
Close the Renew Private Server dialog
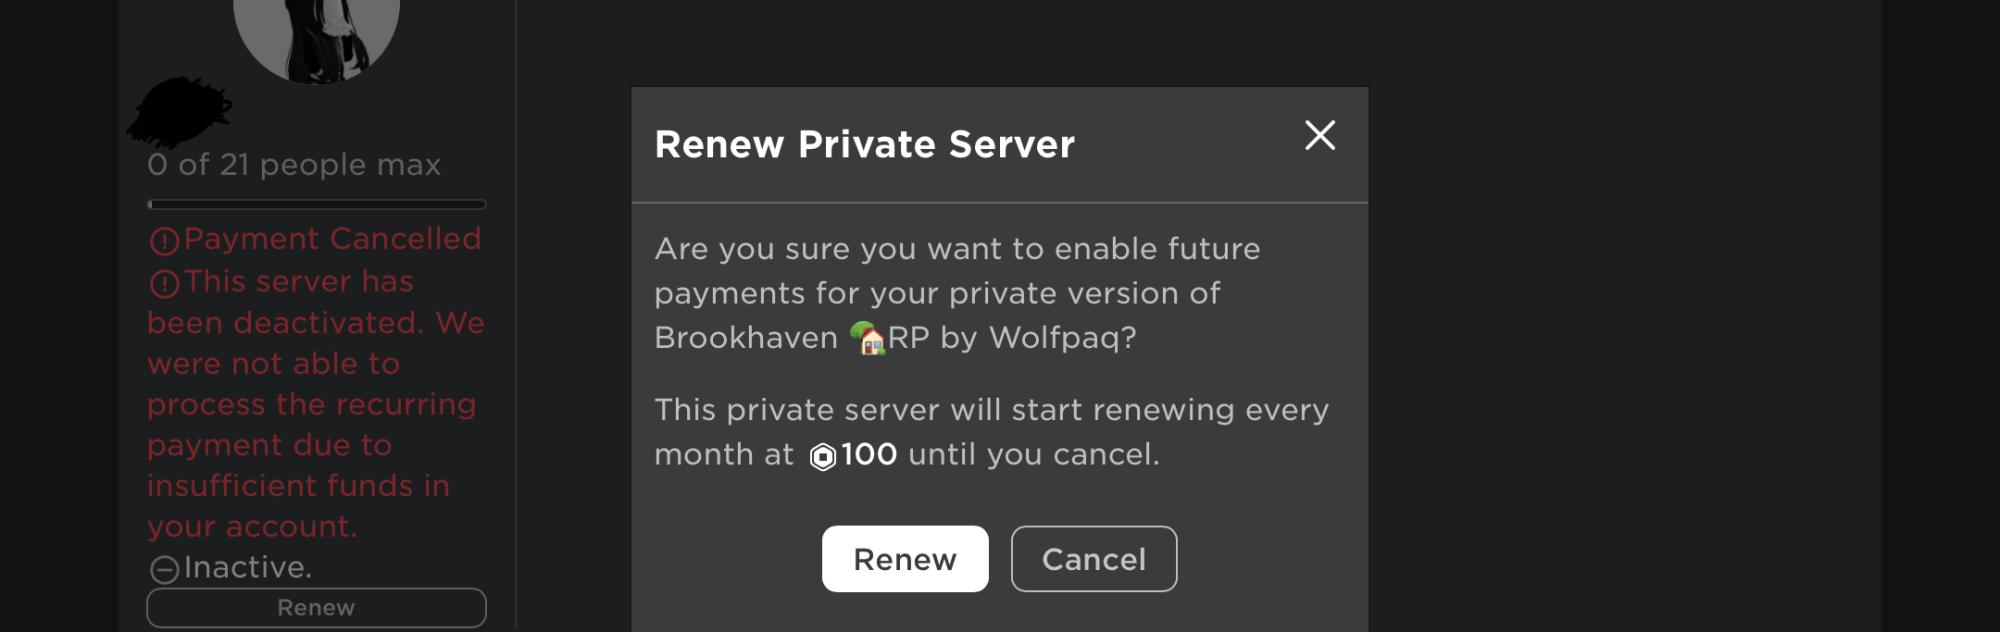click(x=1320, y=135)
